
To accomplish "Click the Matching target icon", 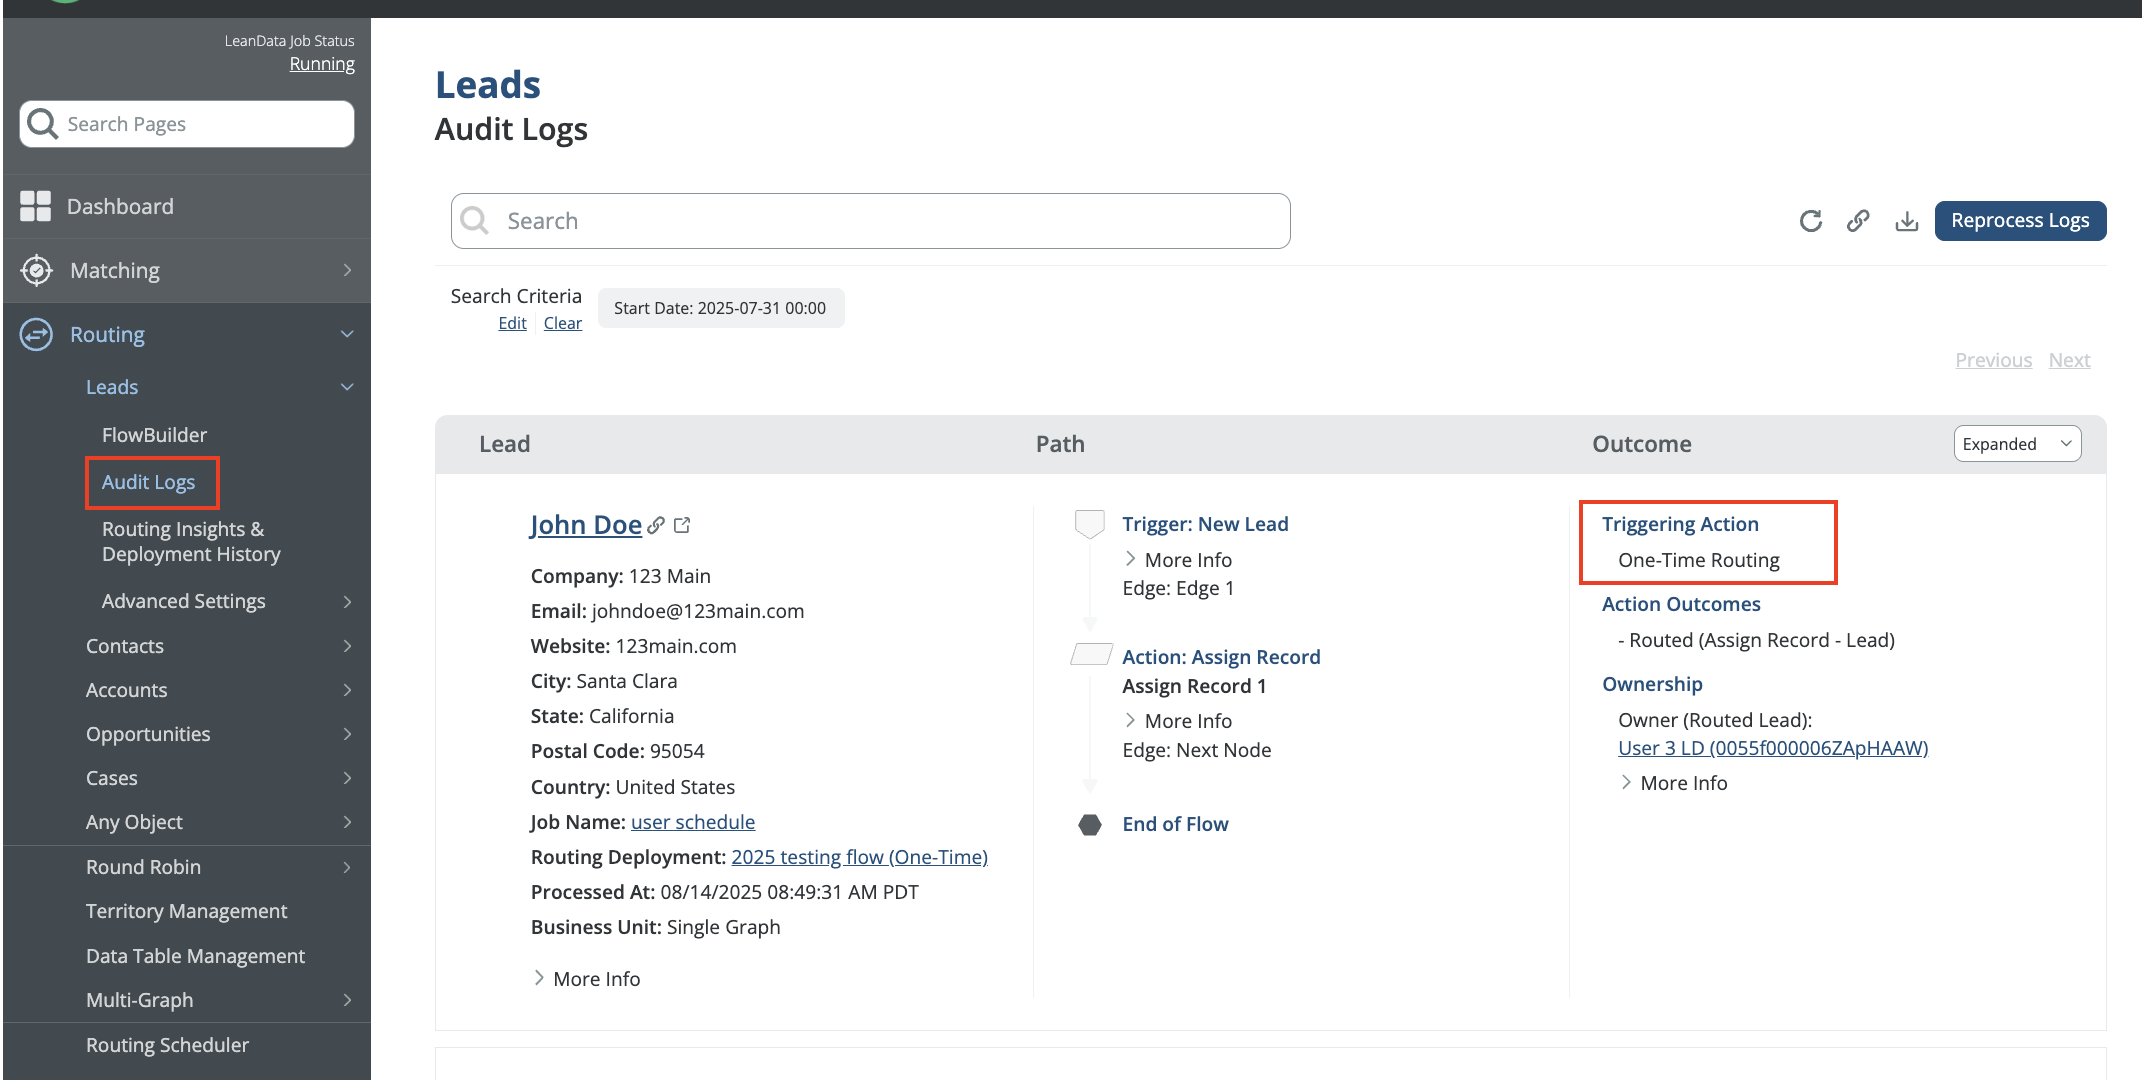I will tap(37, 270).
